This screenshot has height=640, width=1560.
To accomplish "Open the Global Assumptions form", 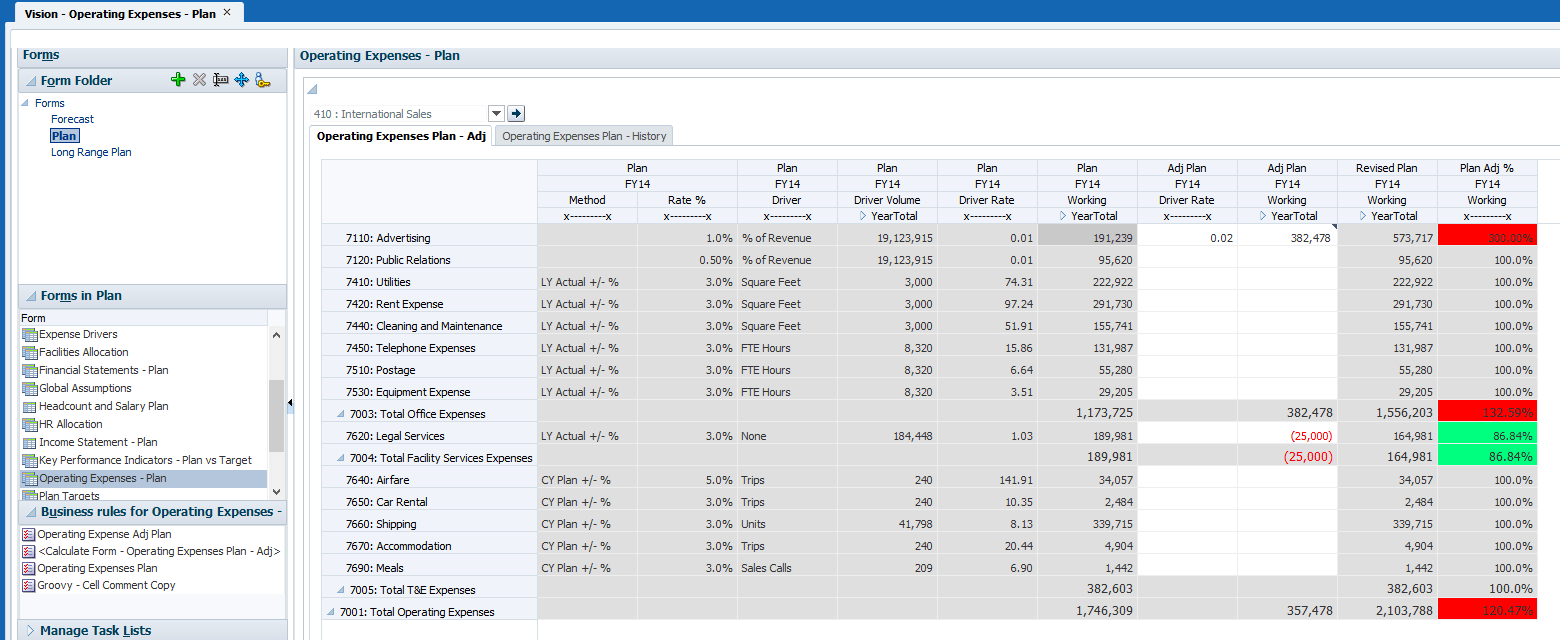I will pyautogui.click(x=85, y=388).
